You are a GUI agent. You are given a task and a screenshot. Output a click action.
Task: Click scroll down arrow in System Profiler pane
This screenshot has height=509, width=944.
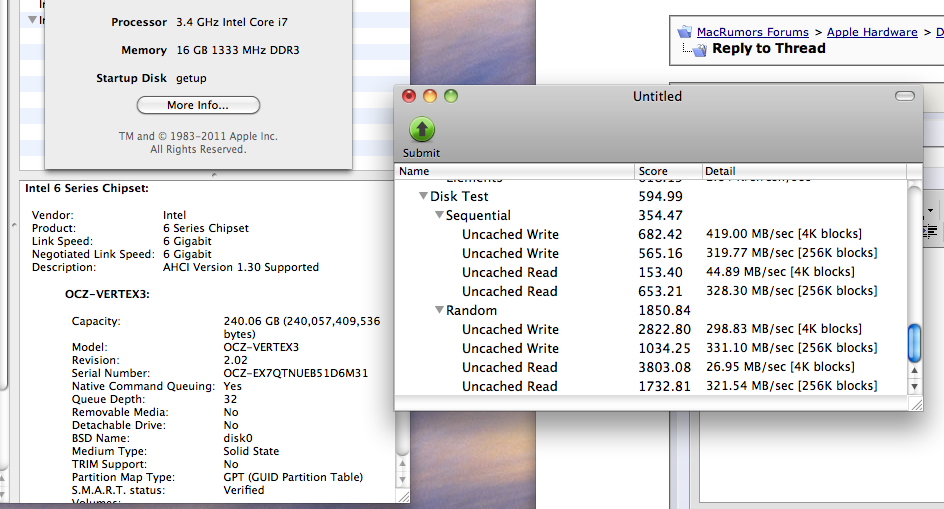(x=402, y=480)
